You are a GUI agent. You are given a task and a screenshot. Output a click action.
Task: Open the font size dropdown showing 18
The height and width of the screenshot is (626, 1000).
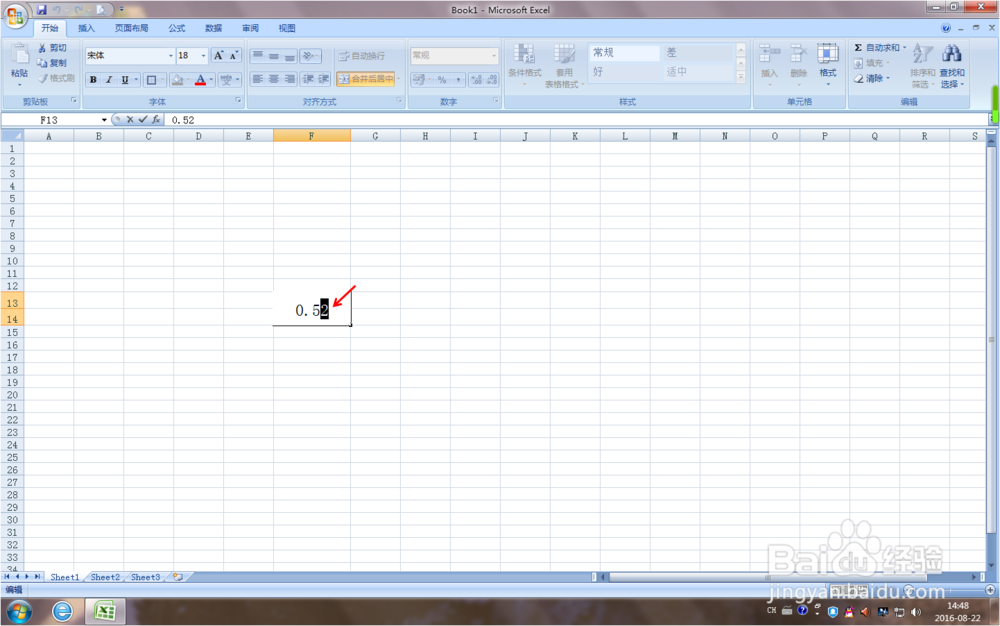(x=203, y=55)
